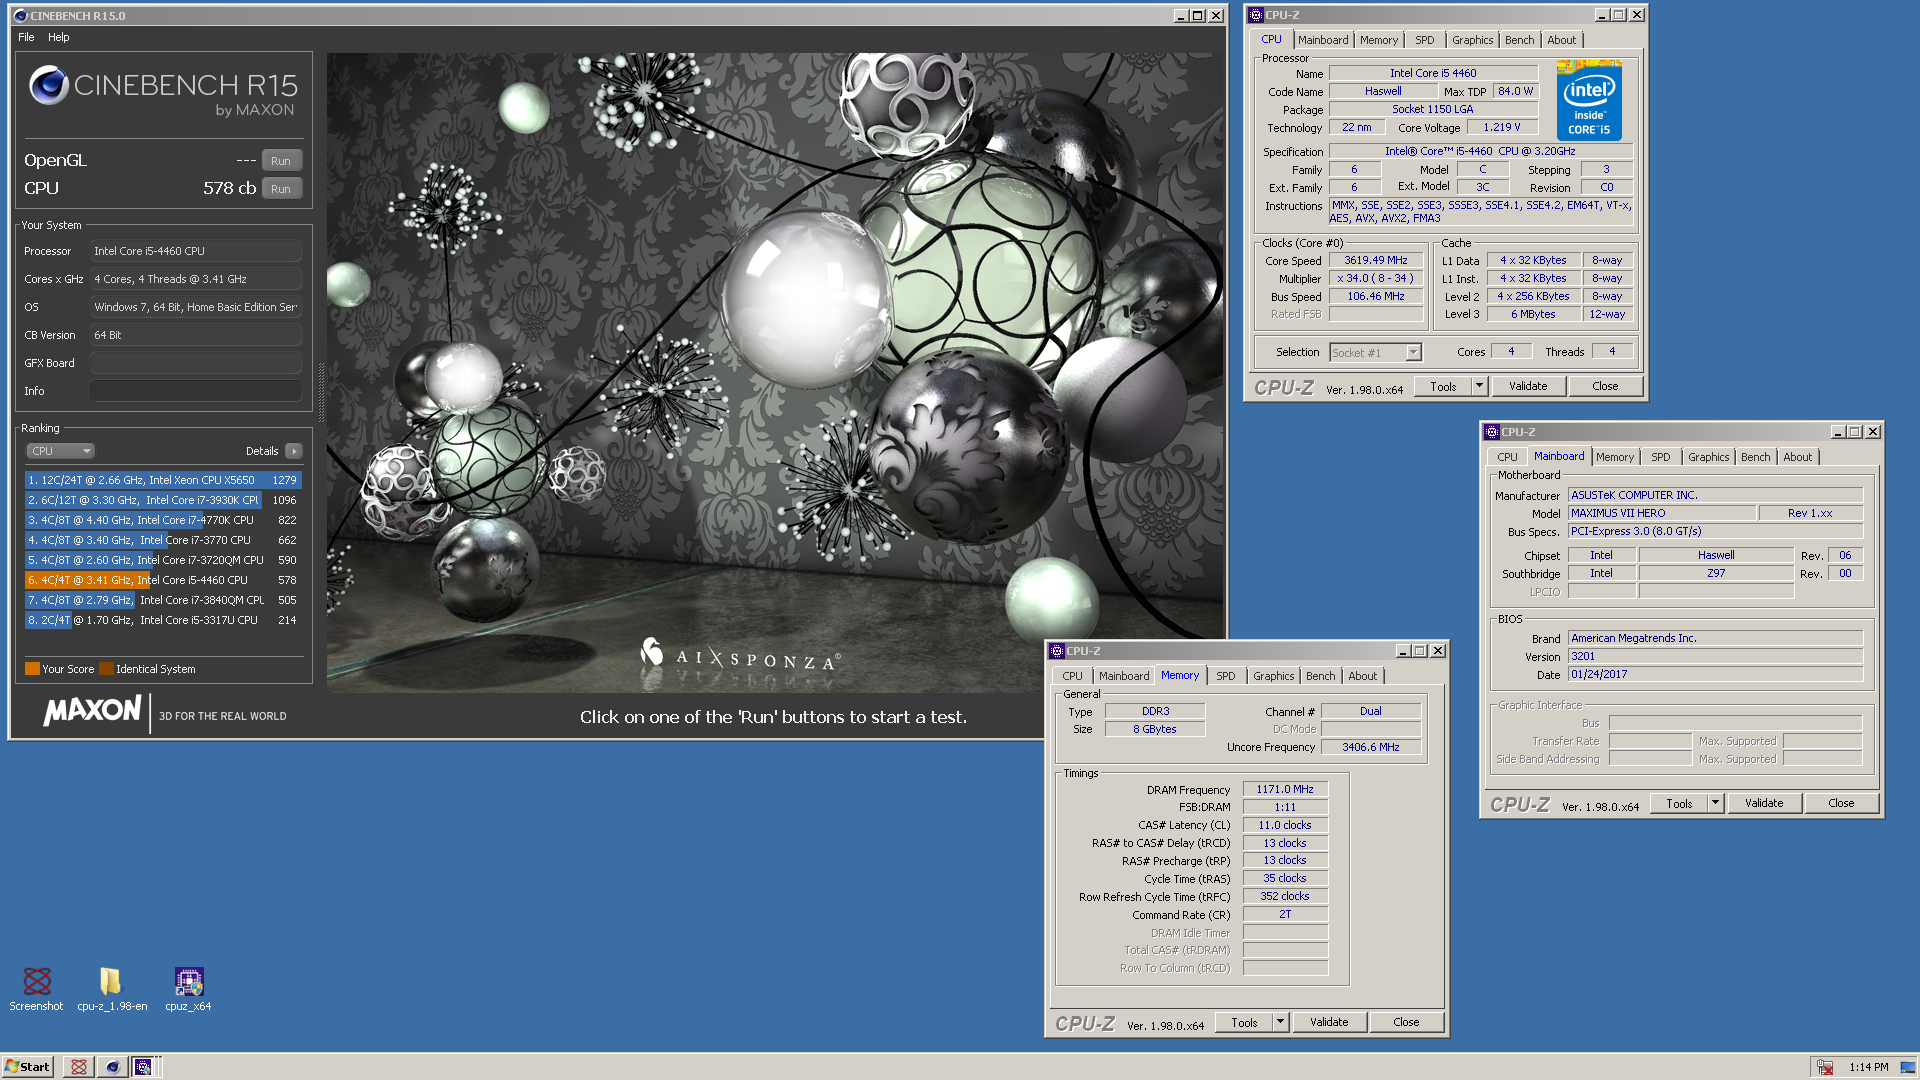The image size is (1920, 1080).
Task: Open the Details arrow in Ranking
Action: (x=294, y=451)
